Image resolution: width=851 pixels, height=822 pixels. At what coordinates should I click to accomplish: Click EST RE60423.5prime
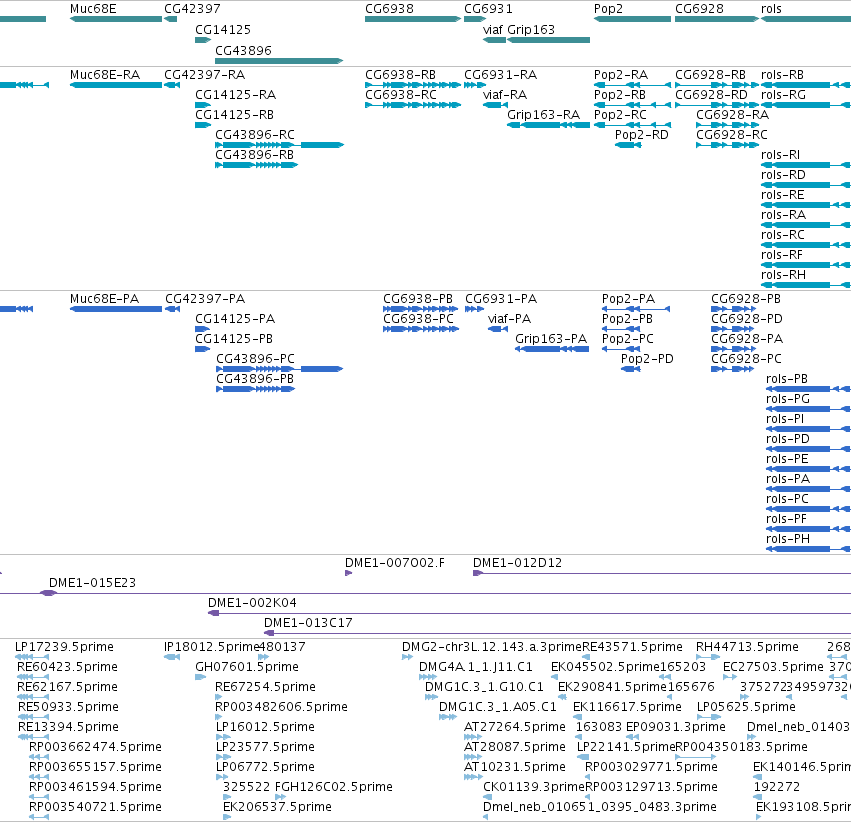click(67, 667)
